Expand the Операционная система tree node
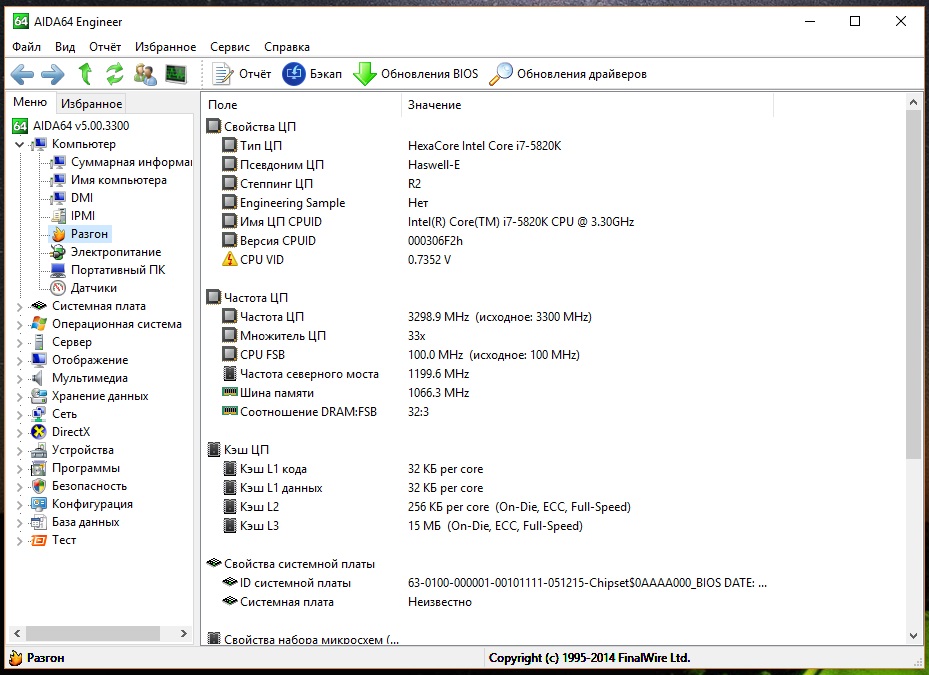The image size is (929, 675). point(19,324)
